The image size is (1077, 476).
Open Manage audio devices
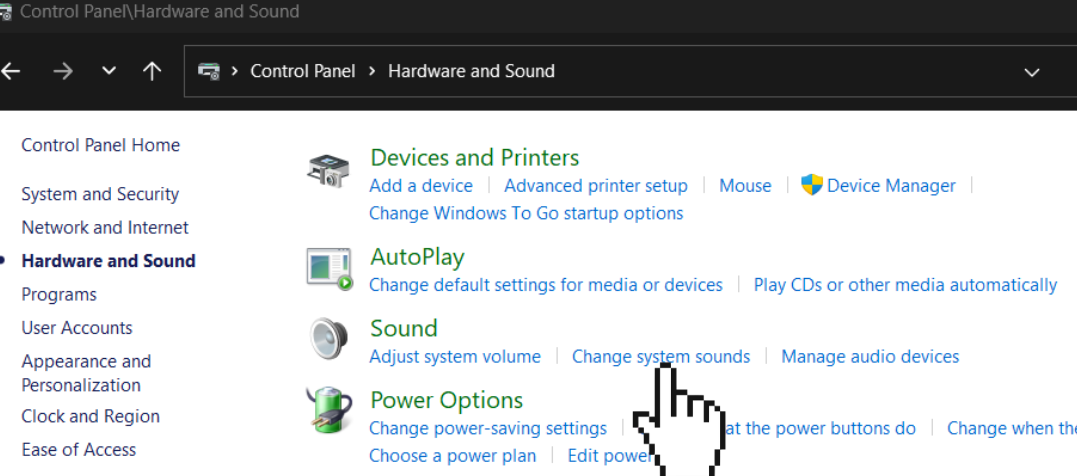(870, 357)
